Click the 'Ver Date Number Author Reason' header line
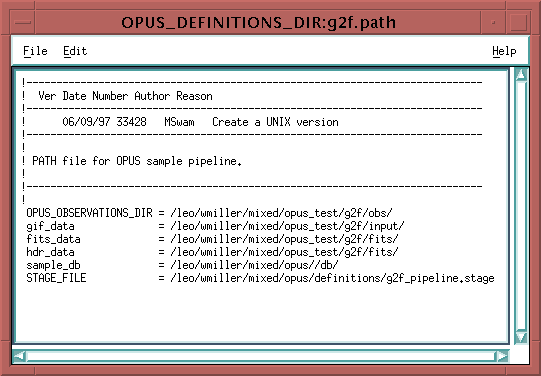 pyautogui.click(x=125, y=96)
